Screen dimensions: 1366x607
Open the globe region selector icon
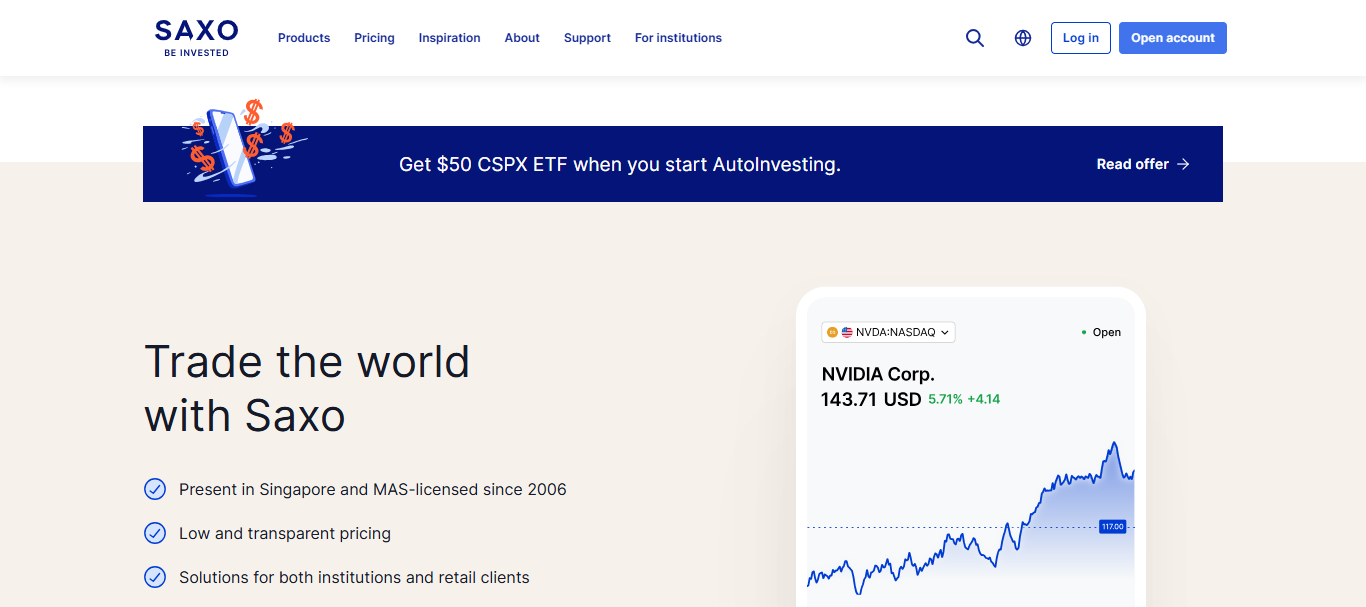[x=1023, y=38]
